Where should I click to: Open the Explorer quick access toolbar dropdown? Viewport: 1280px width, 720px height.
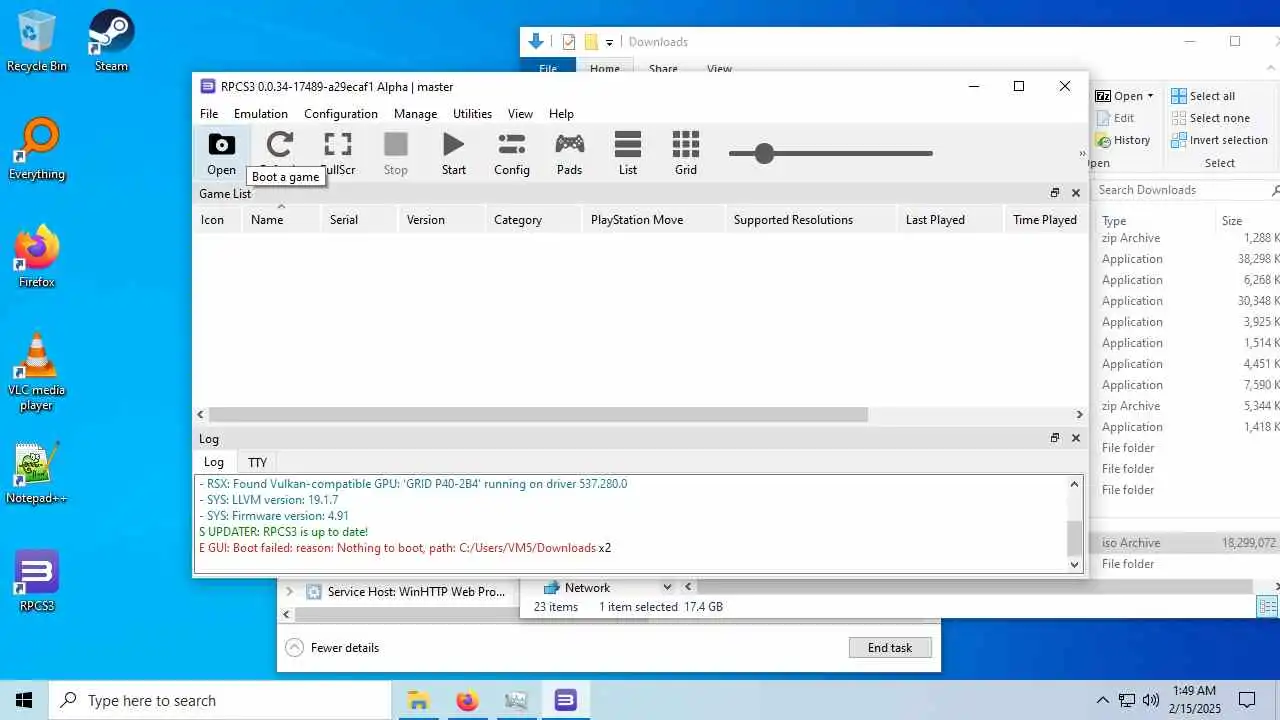click(x=609, y=42)
